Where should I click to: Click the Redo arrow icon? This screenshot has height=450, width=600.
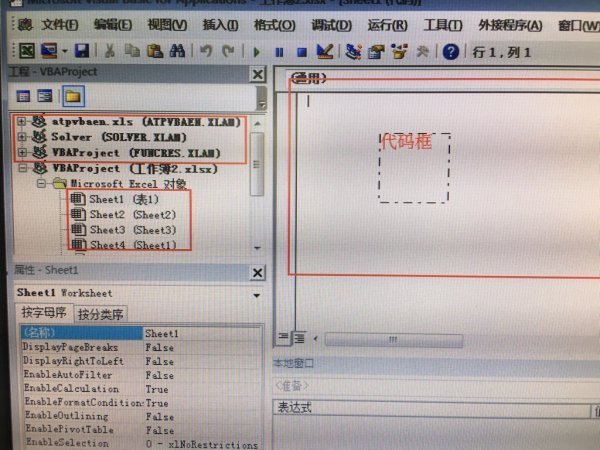(x=228, y=51)
